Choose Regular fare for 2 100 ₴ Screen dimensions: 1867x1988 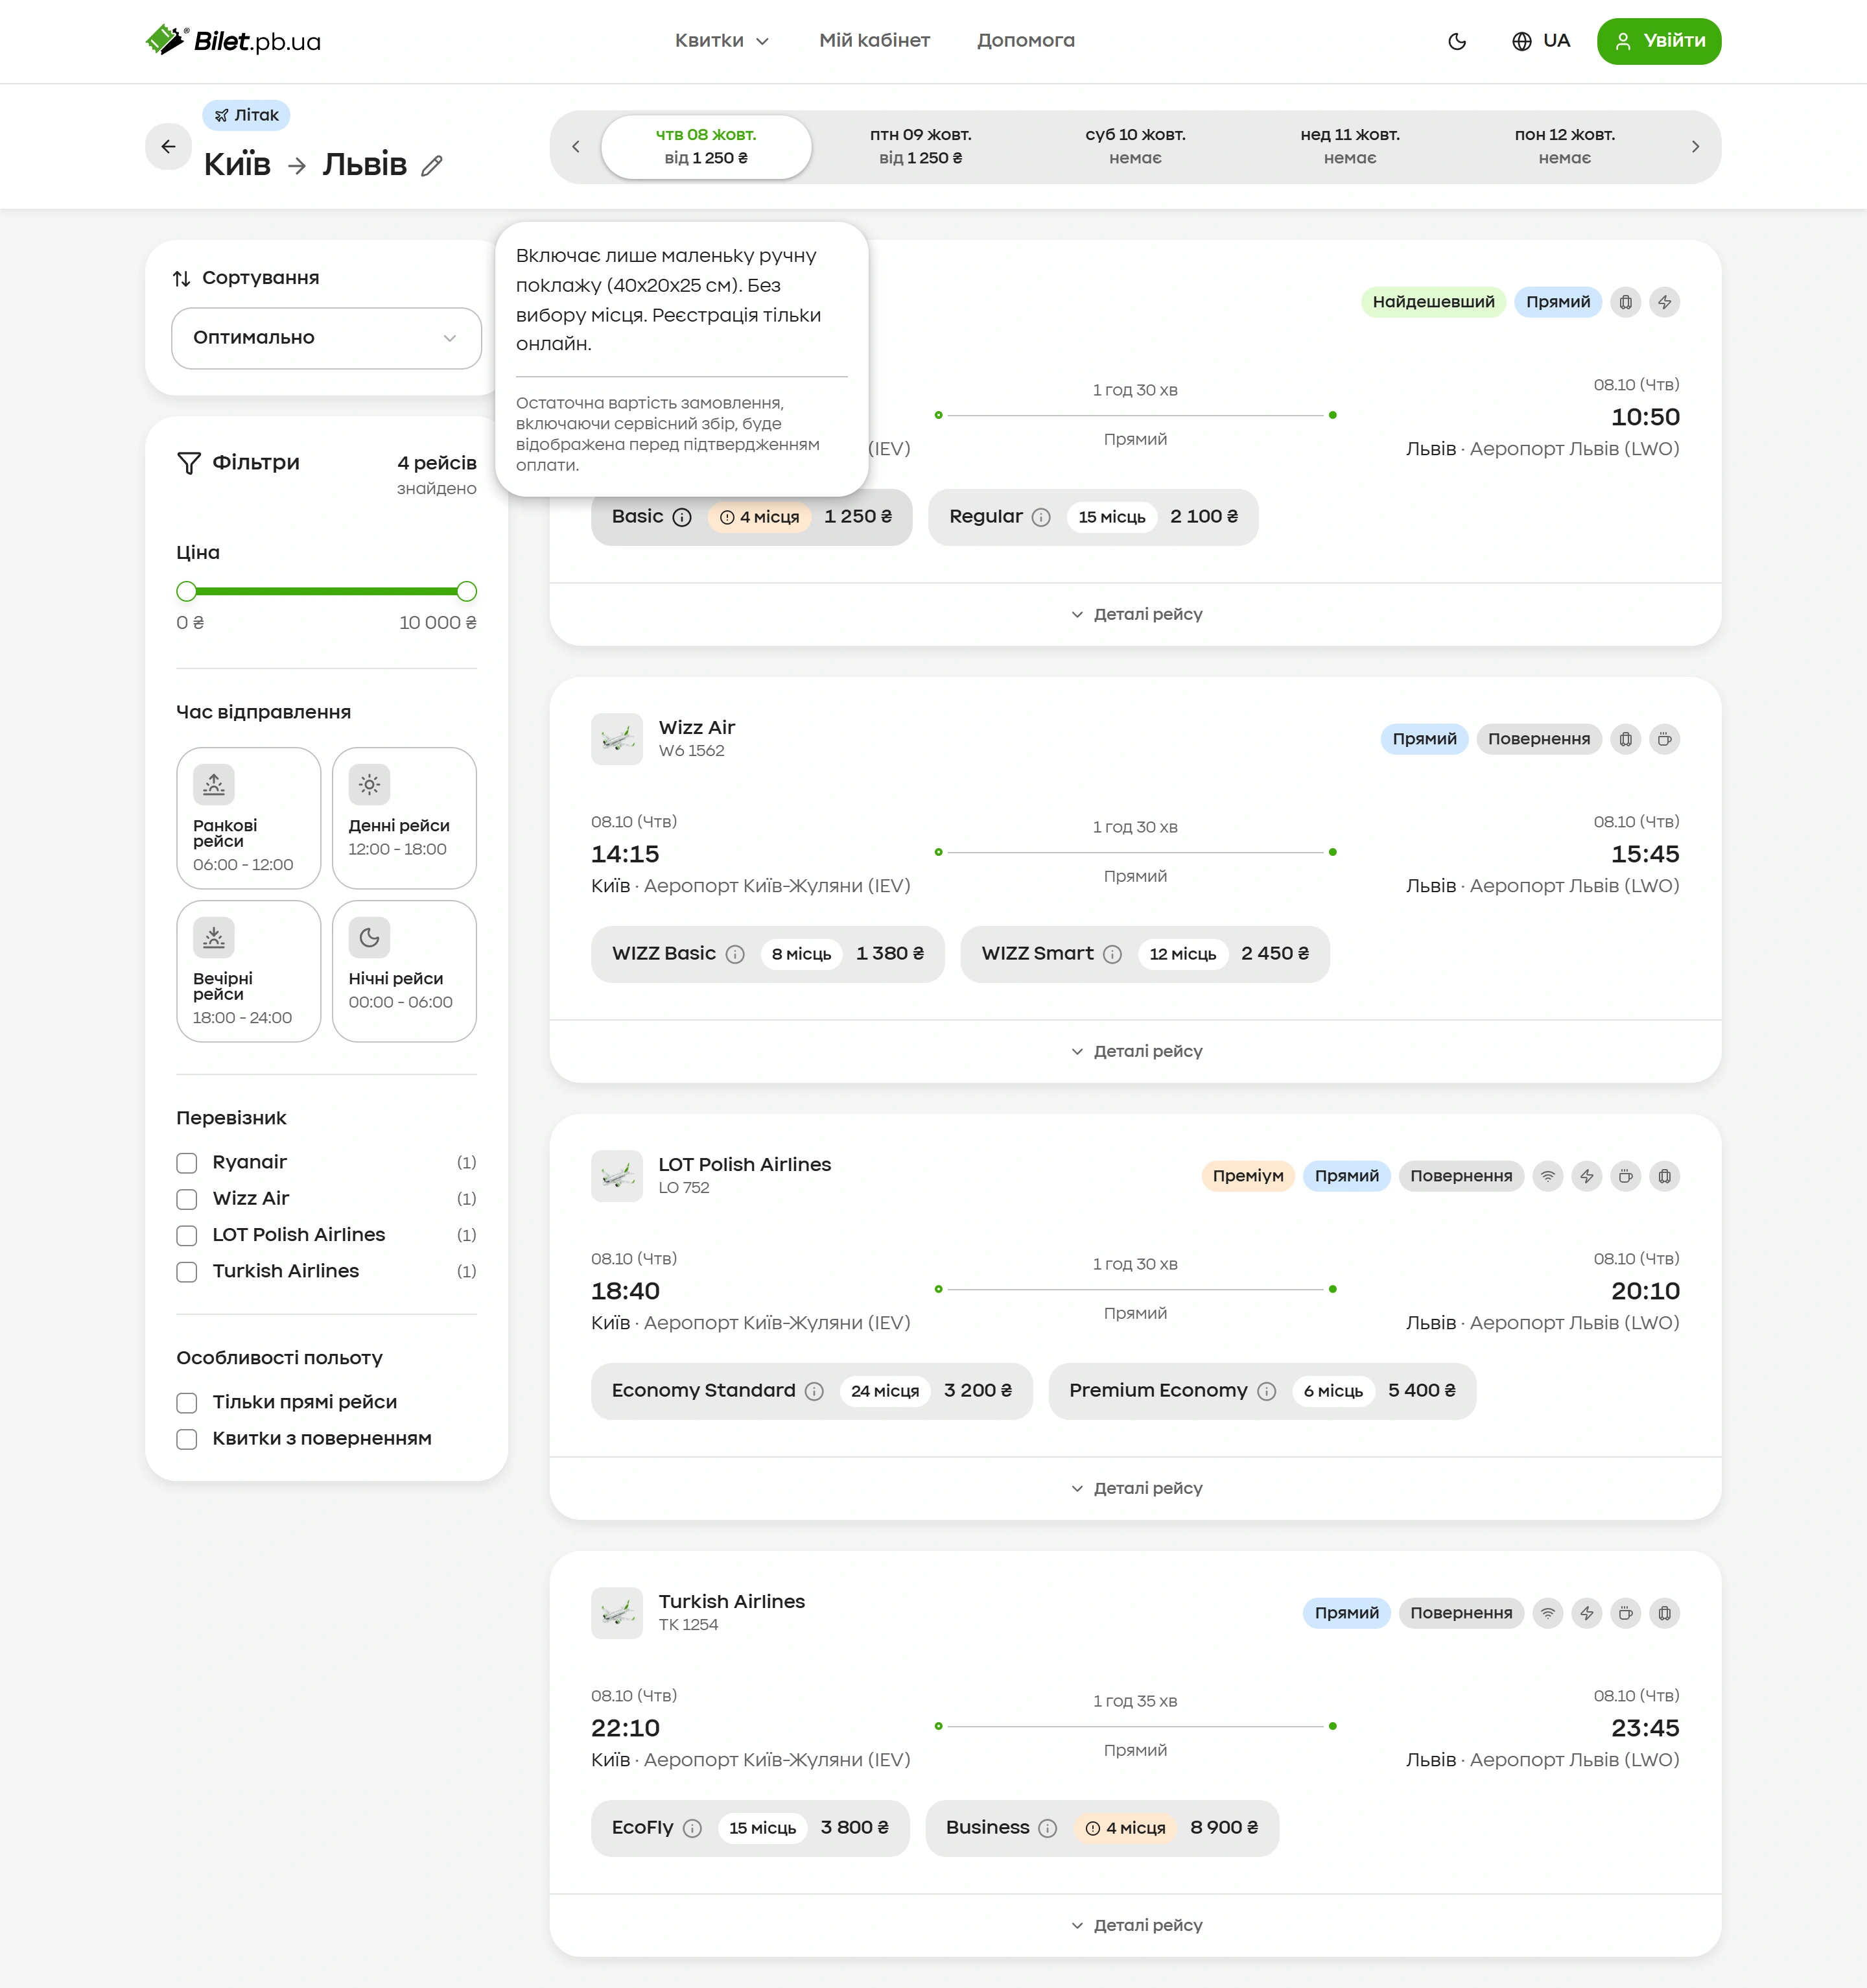[1093, 517]
